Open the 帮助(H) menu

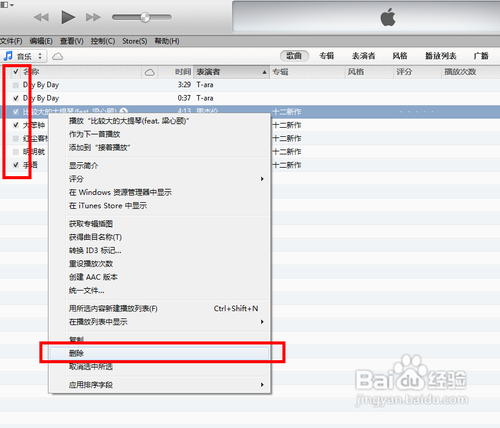tap(167, 41)
